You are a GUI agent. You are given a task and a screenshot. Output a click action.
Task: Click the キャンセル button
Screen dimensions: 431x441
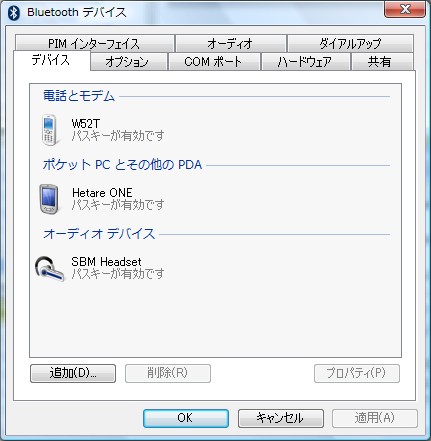pyautogui.click(x=281, y=418)
